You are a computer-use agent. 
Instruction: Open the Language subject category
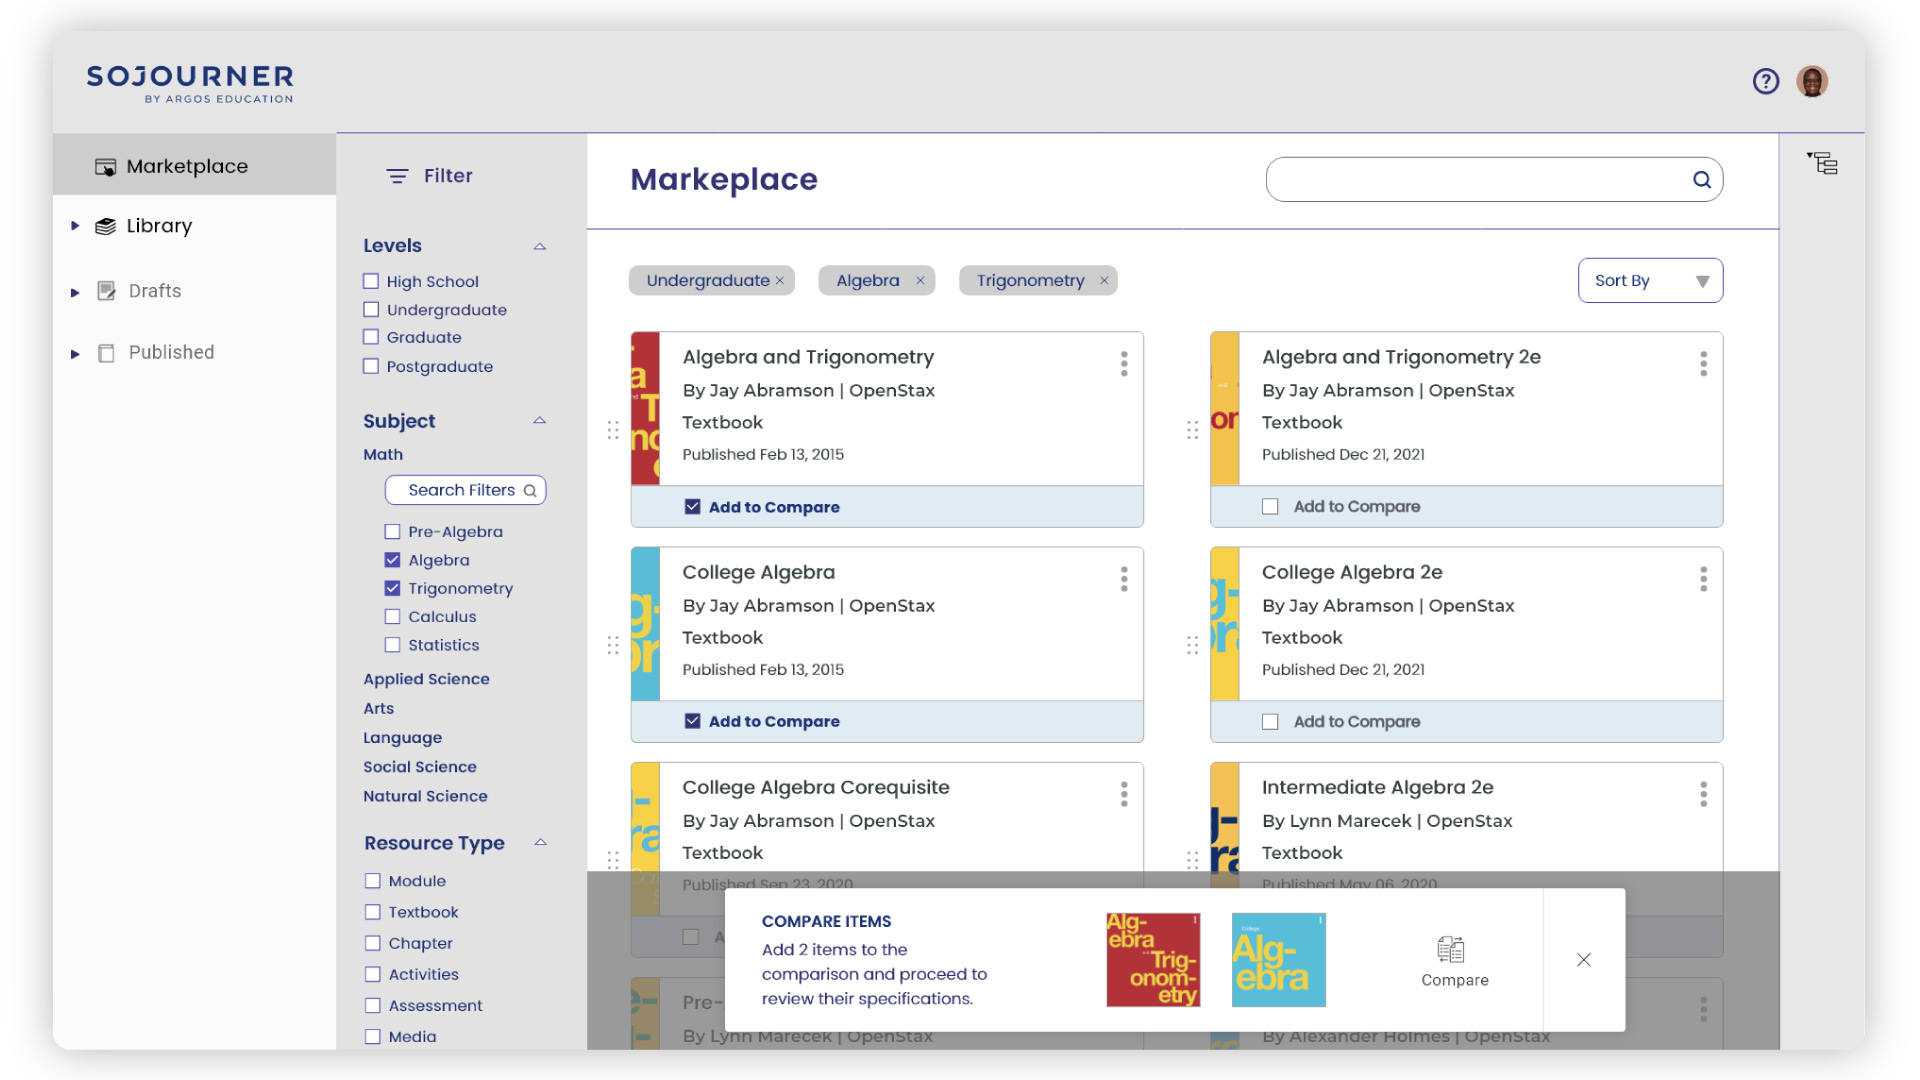pyautogui.click(x=402, y=738)
